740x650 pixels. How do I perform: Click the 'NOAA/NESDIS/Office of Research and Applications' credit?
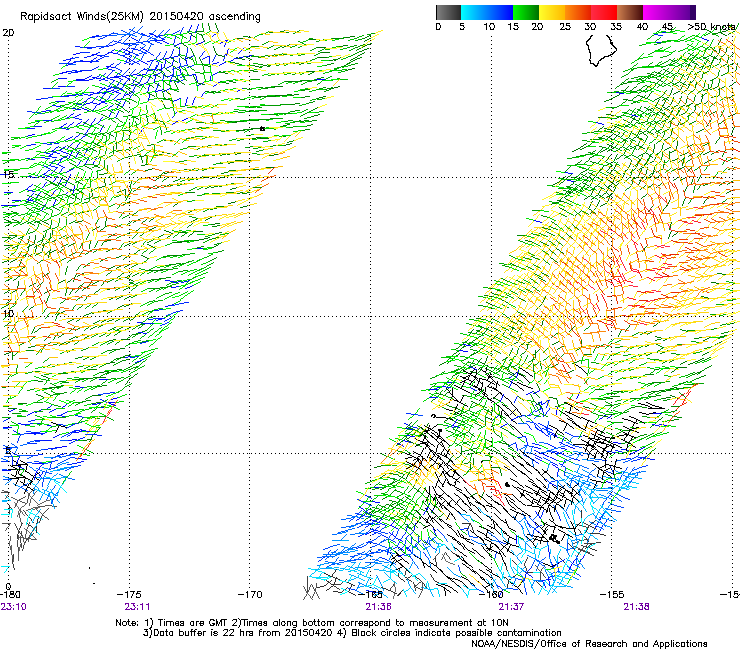coord(589,644)
